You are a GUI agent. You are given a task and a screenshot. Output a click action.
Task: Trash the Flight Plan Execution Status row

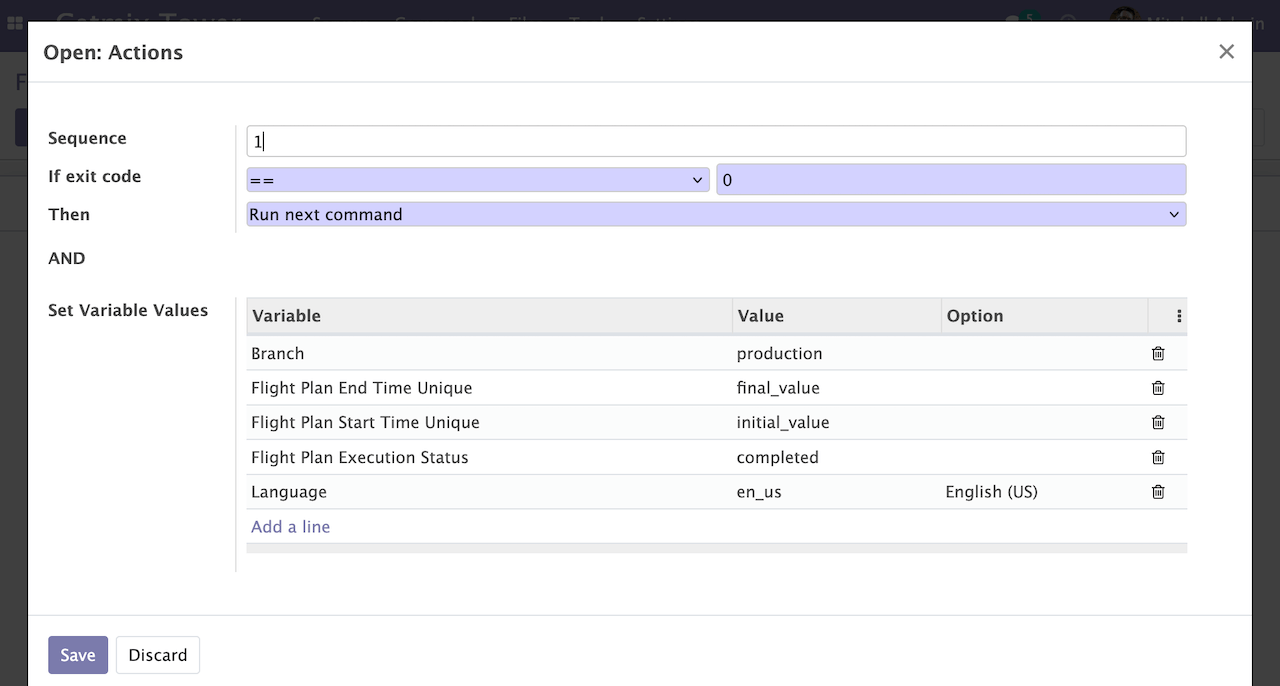1158,457
